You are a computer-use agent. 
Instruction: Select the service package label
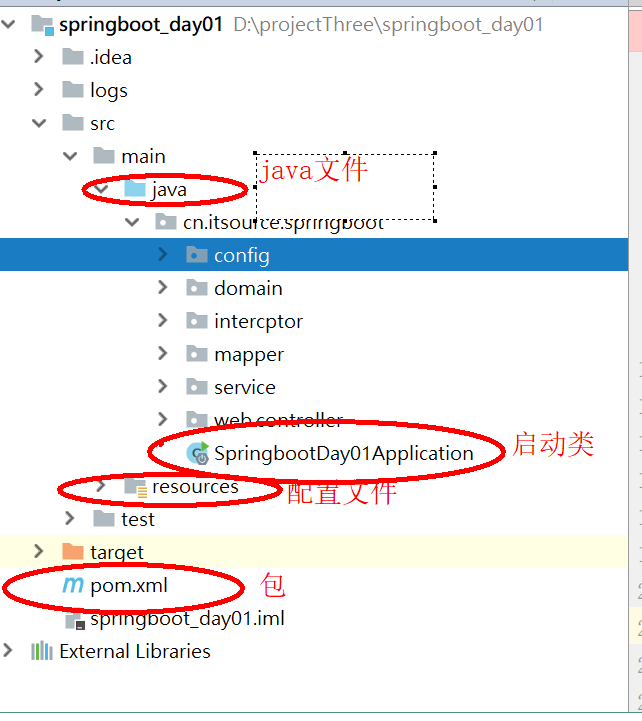click(x=245, y=388)
